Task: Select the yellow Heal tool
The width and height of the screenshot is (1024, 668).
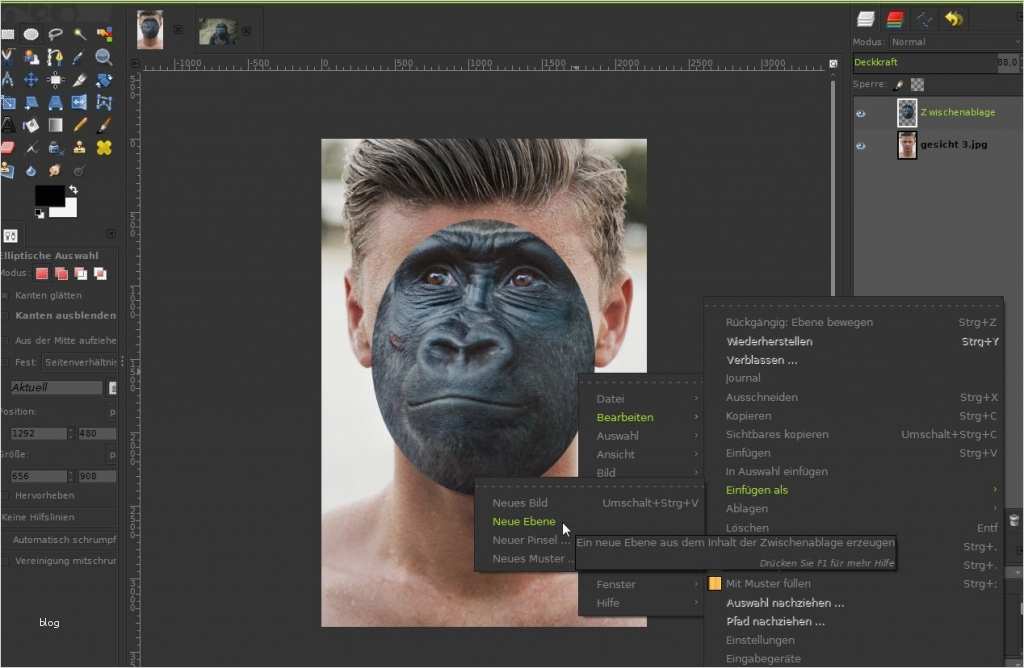Action: pos(104,148)
